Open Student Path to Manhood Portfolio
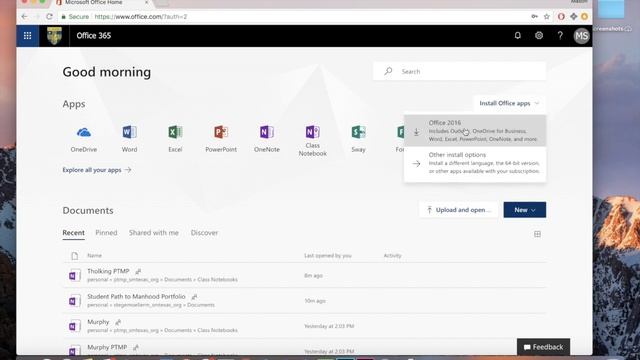The image size is (640, 360). click(136, 296)
